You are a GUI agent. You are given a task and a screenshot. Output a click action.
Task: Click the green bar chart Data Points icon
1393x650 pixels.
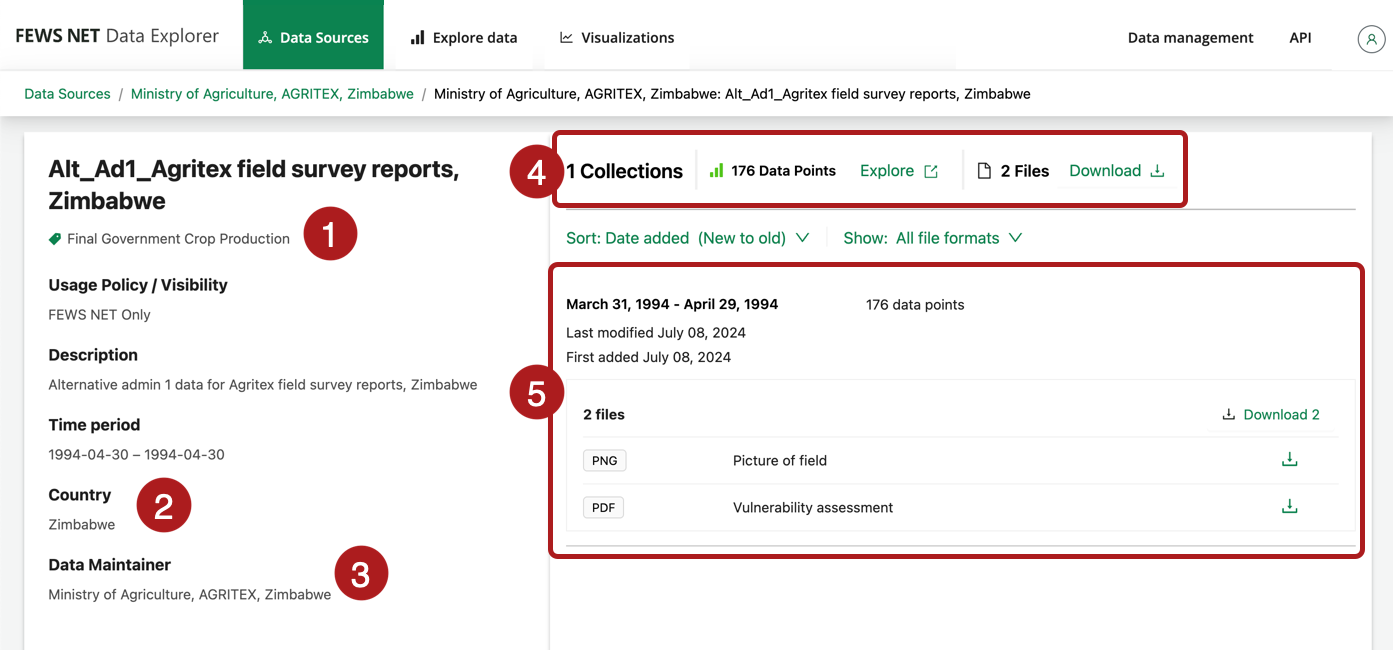(716, 171)
